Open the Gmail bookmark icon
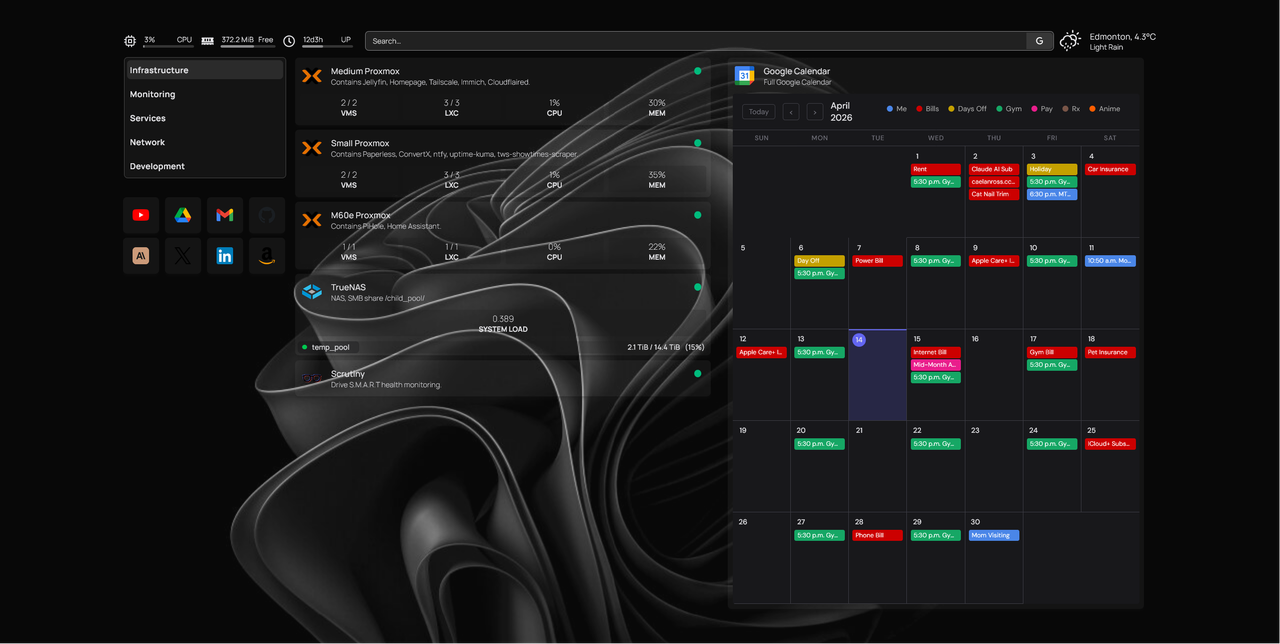The image size is (1280, 644). click(225, 215)
